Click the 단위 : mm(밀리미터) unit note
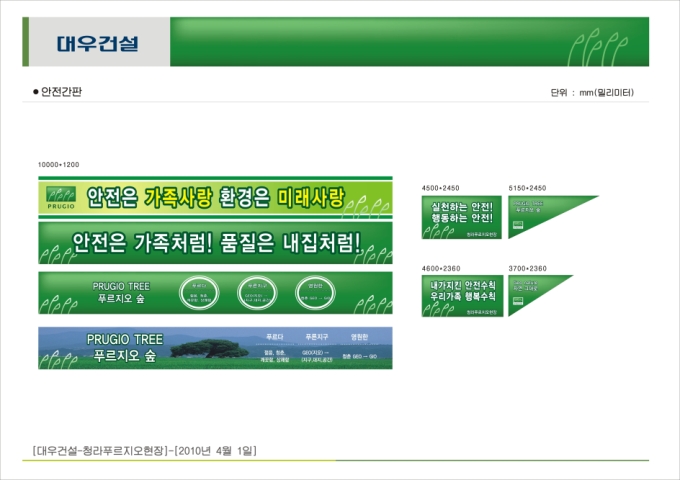This screenshot has width=680, height=480. 591,93
